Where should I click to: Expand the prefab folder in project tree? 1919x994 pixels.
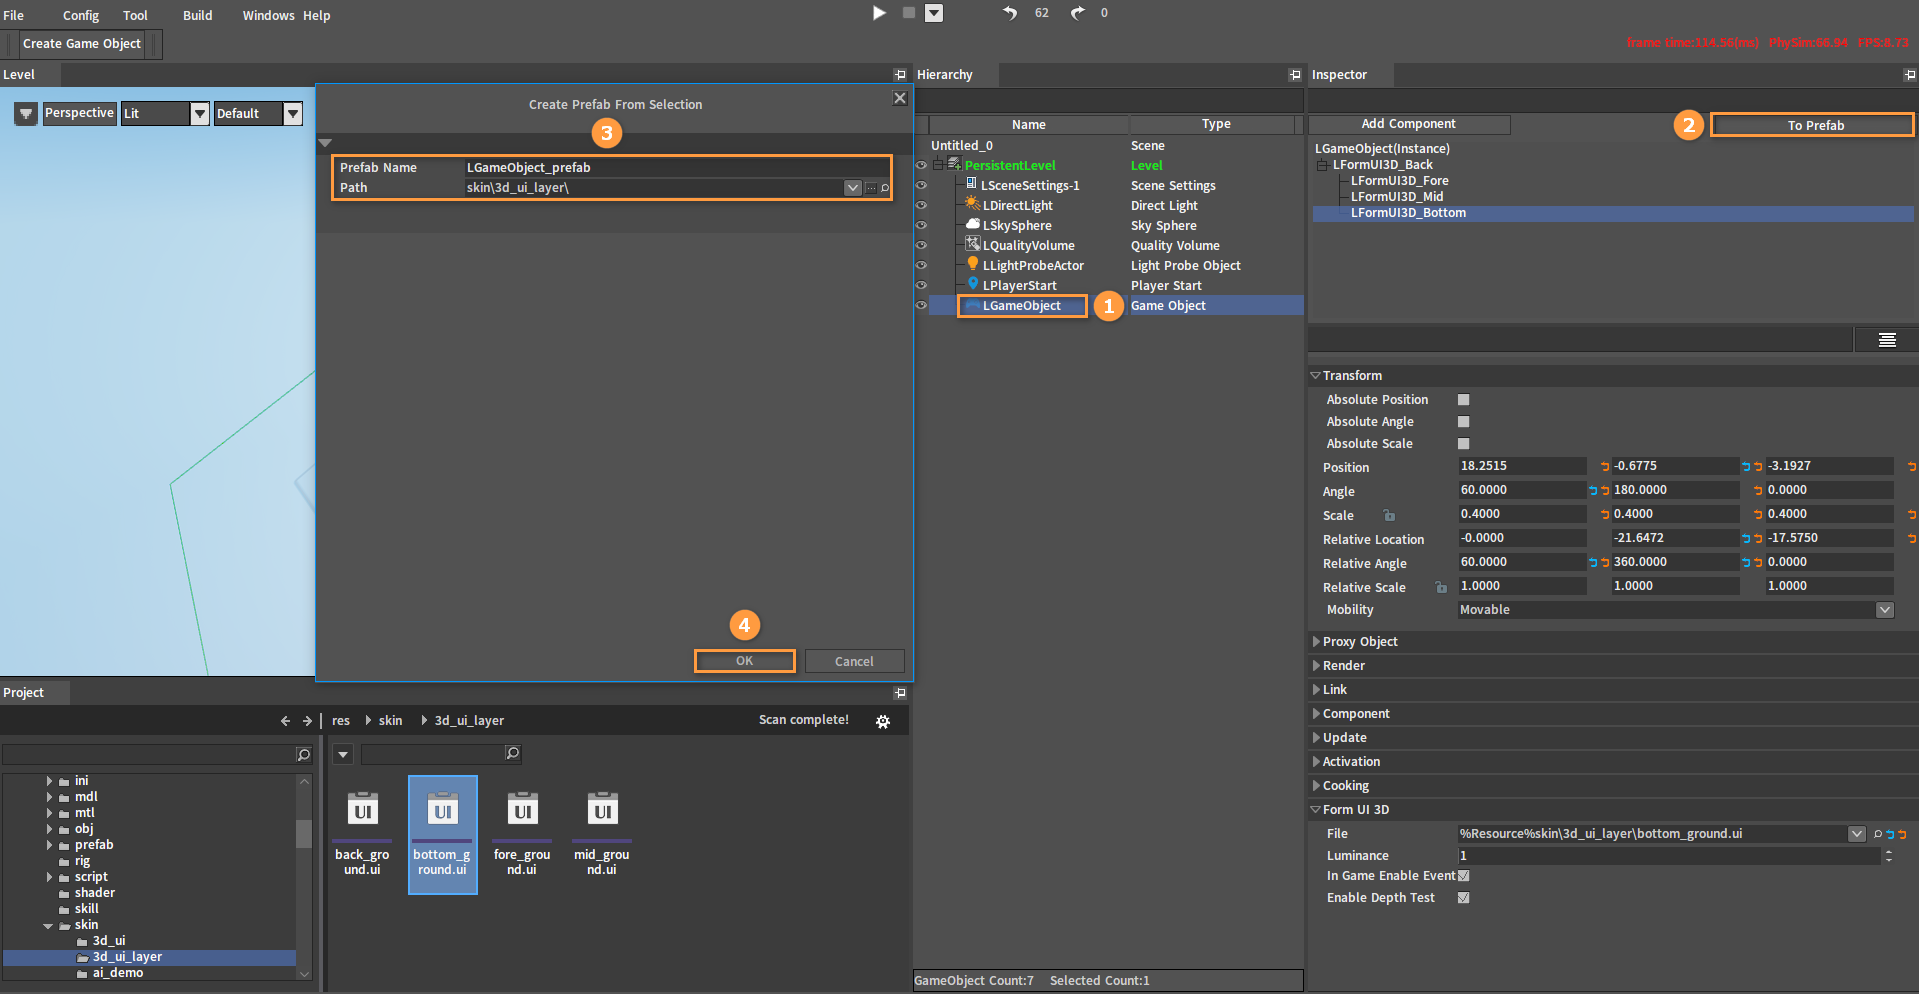(x=49, y=845)
